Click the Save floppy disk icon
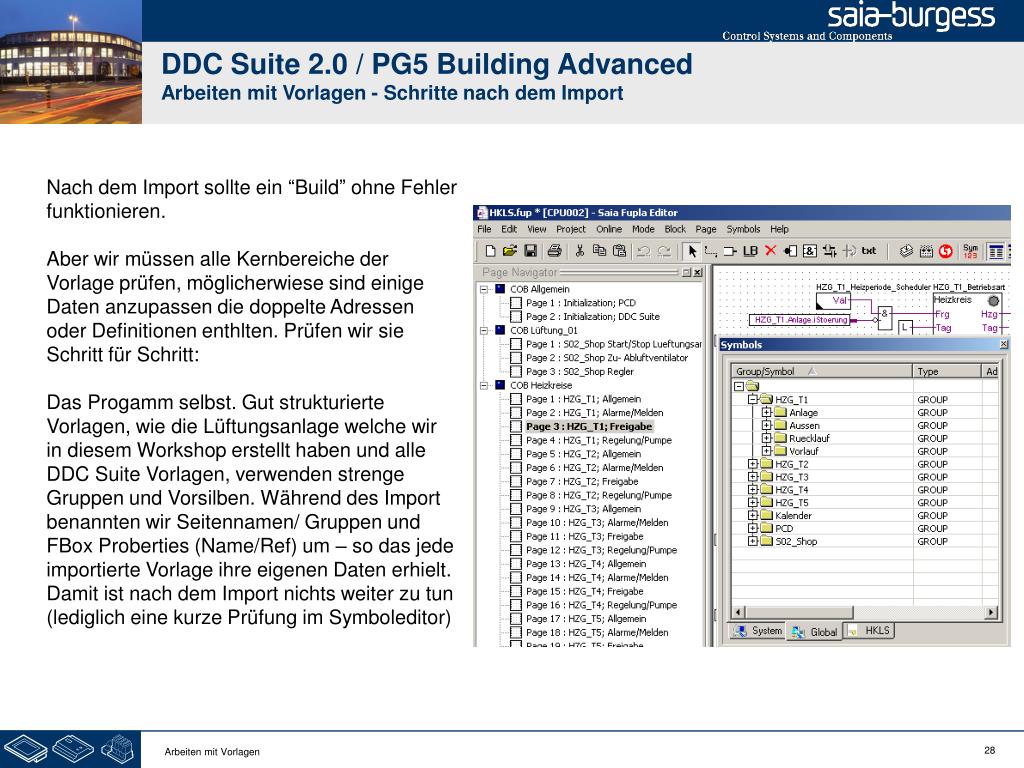Screen dimensions: 1024x768 (x=530, y=251)
